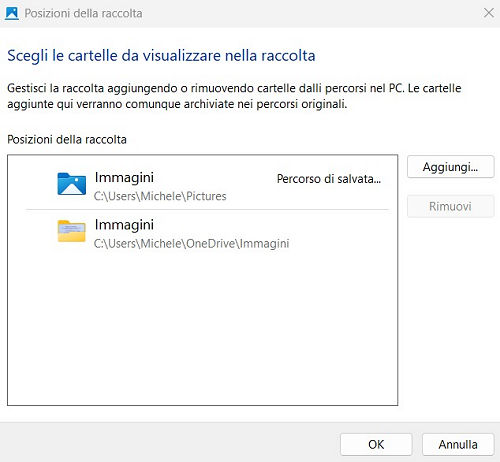This screenshot has width=500, height=462.
Task: Cancel the dialog with Annulla
Action: [x=458, y=444]
